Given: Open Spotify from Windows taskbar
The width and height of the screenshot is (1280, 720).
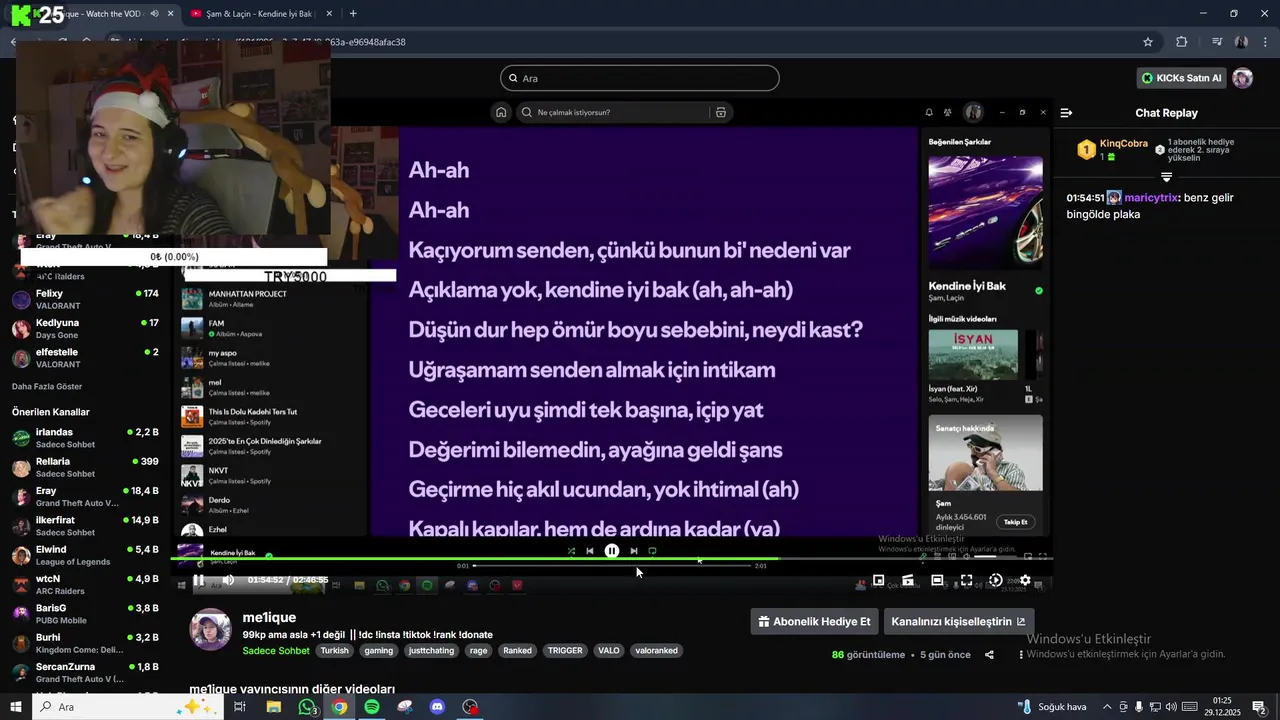Looking at the screenshot, I should coord(372,707).
